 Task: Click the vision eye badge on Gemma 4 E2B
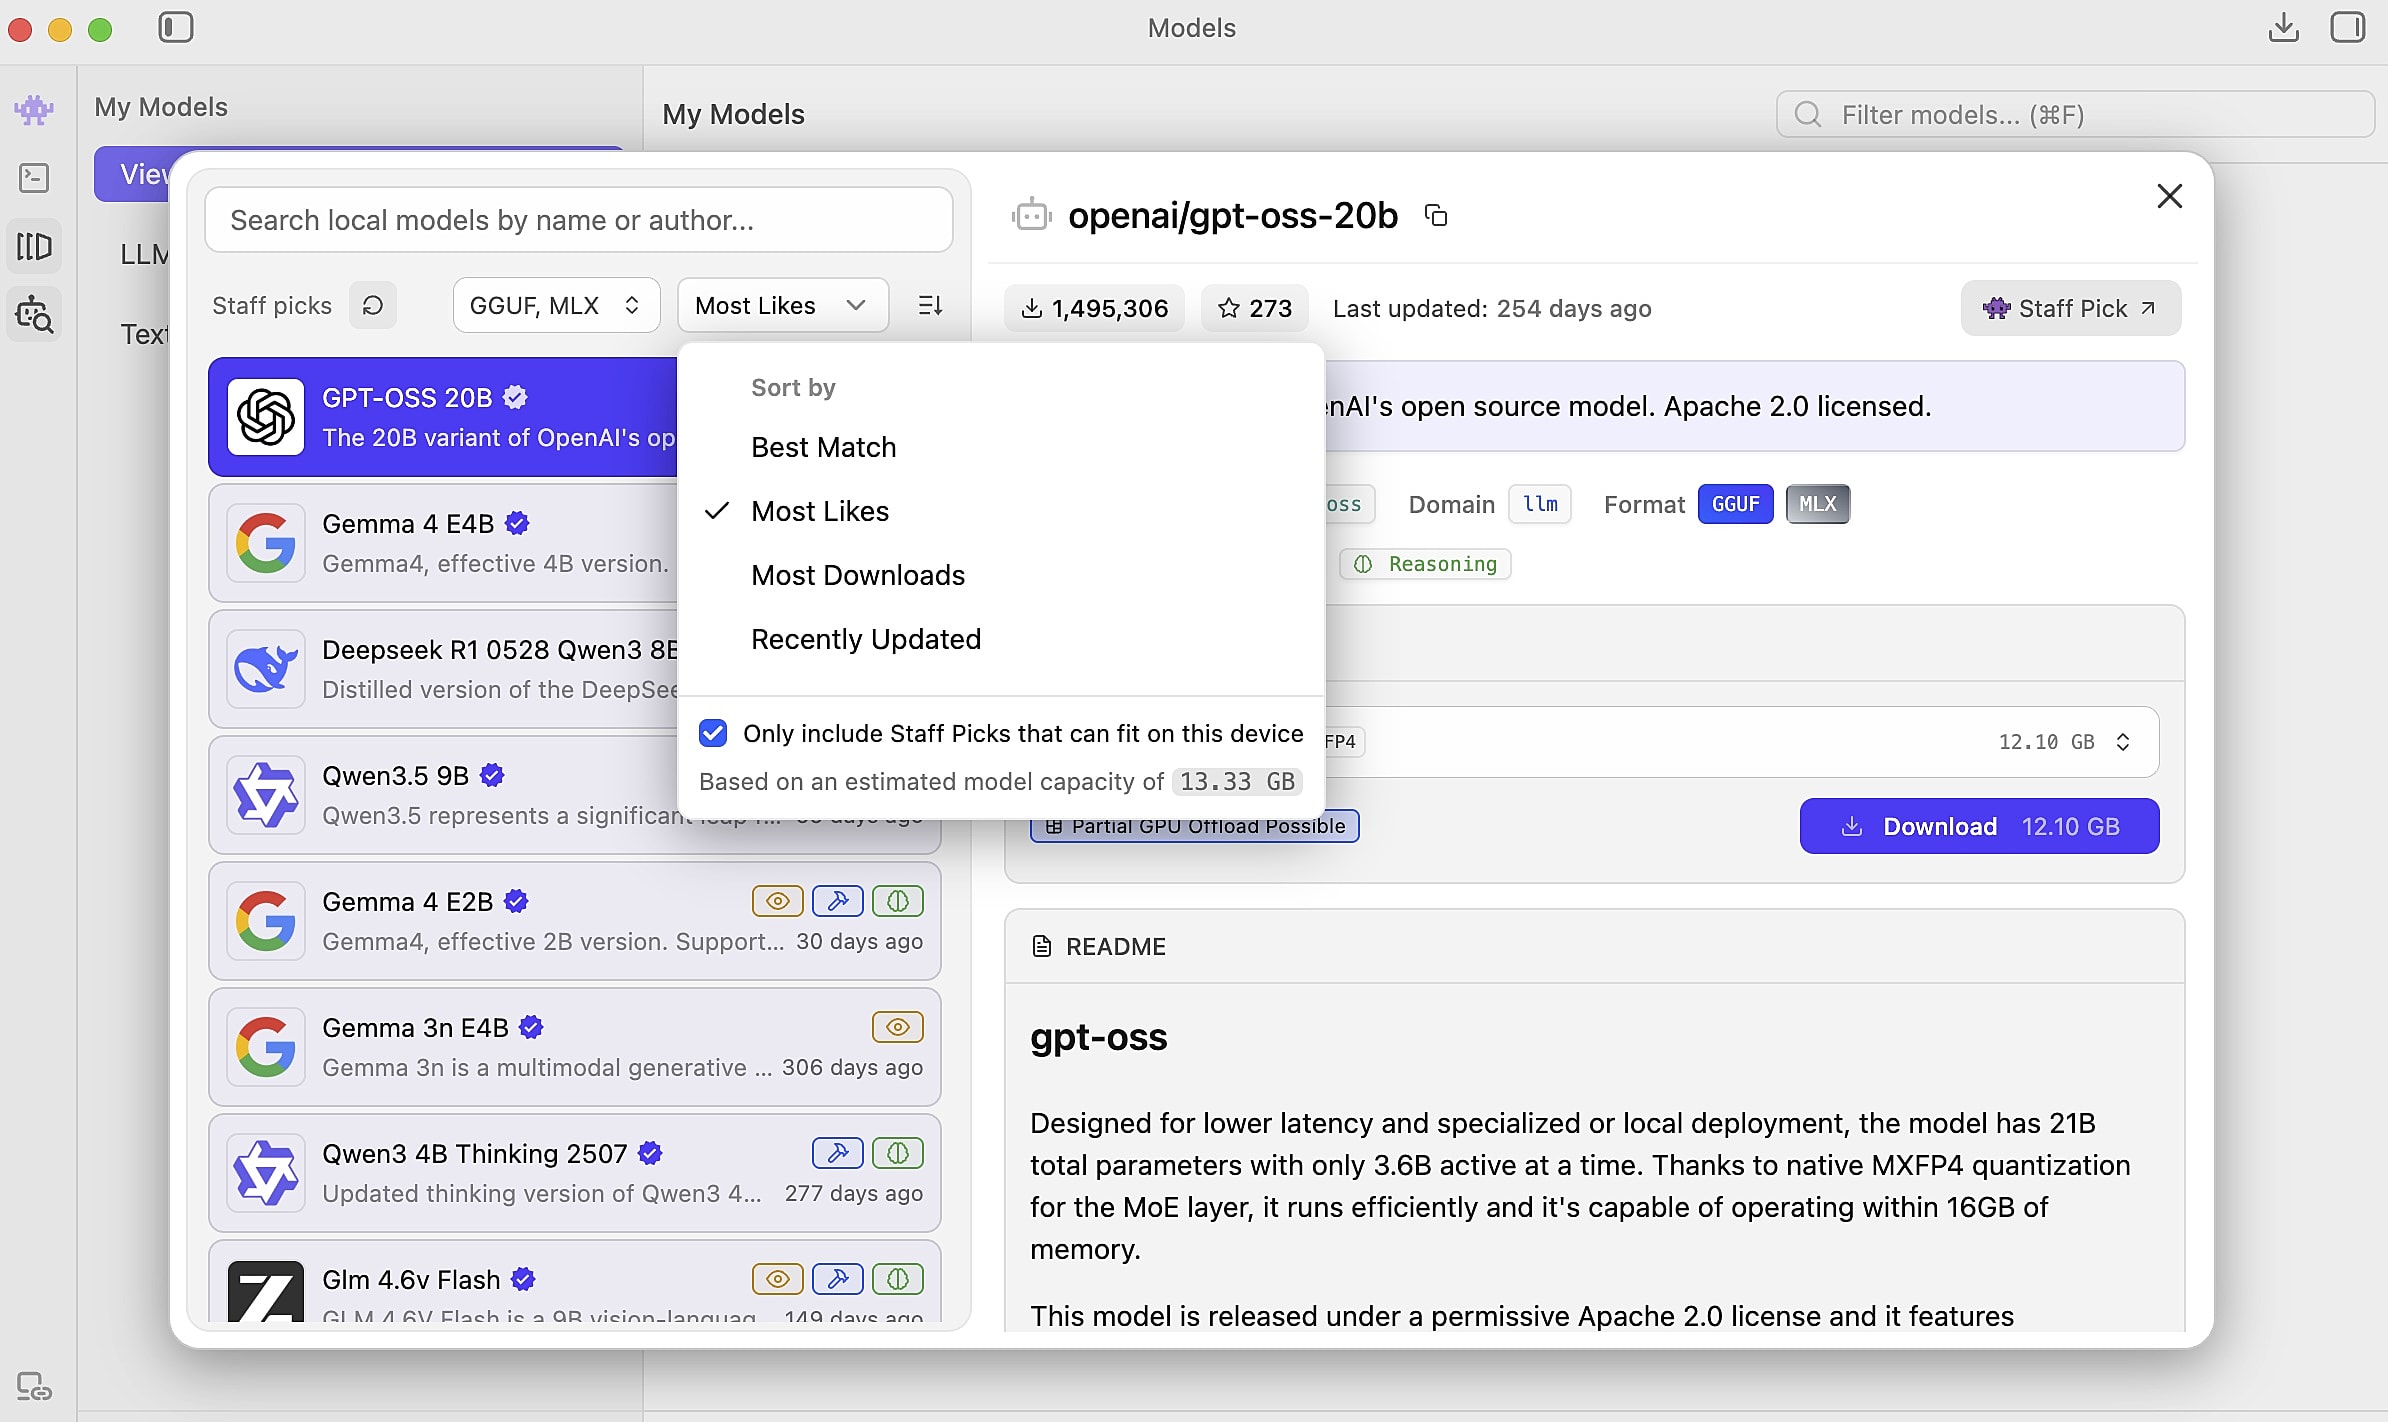[x=778, y=901]
